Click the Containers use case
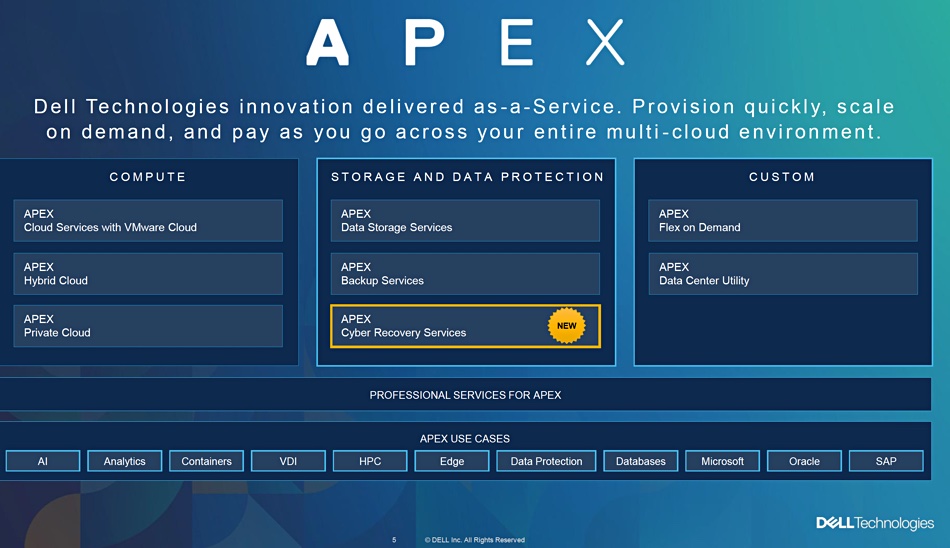 coord(206,461)
